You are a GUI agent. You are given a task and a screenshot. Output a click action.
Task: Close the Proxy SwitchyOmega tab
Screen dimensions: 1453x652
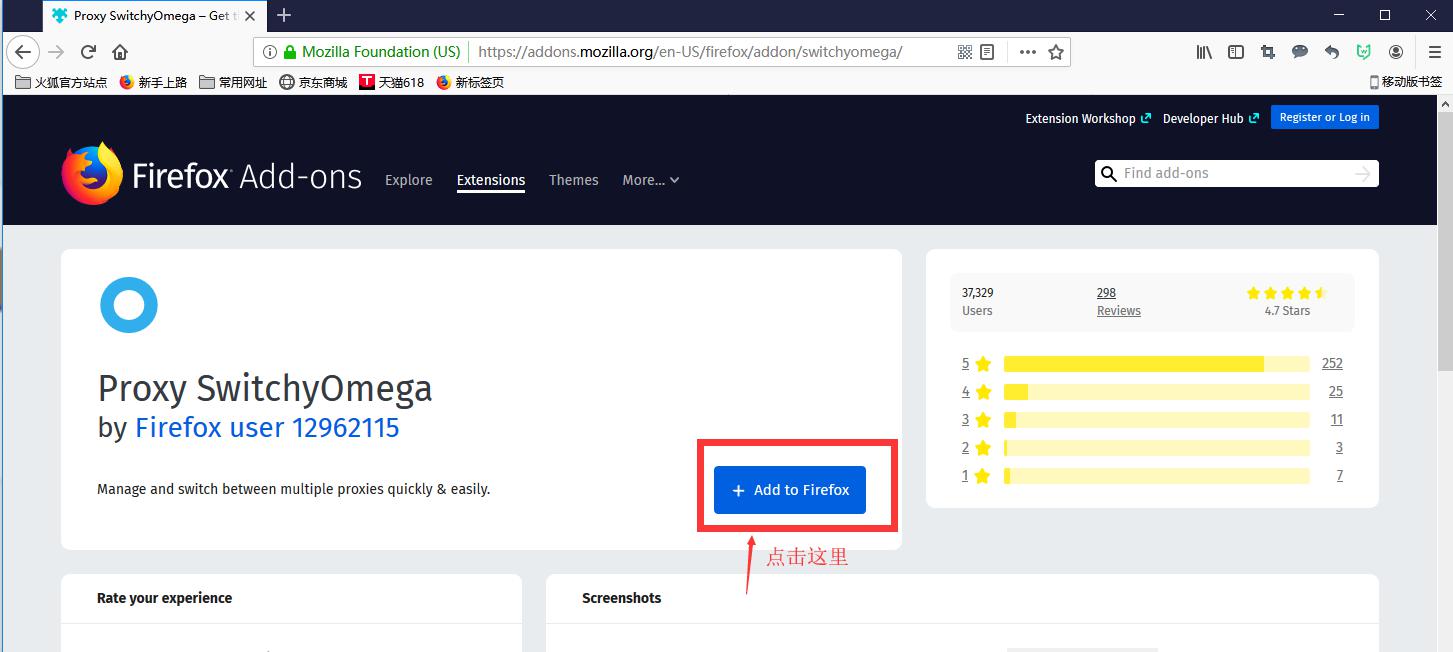[250, 16]
